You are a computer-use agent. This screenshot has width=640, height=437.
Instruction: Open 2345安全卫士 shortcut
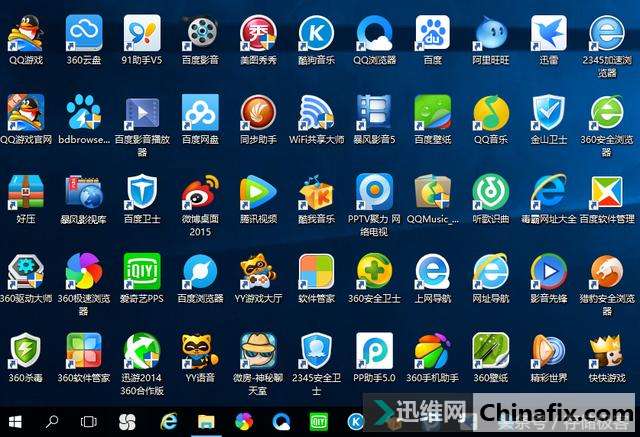[316, 350]
